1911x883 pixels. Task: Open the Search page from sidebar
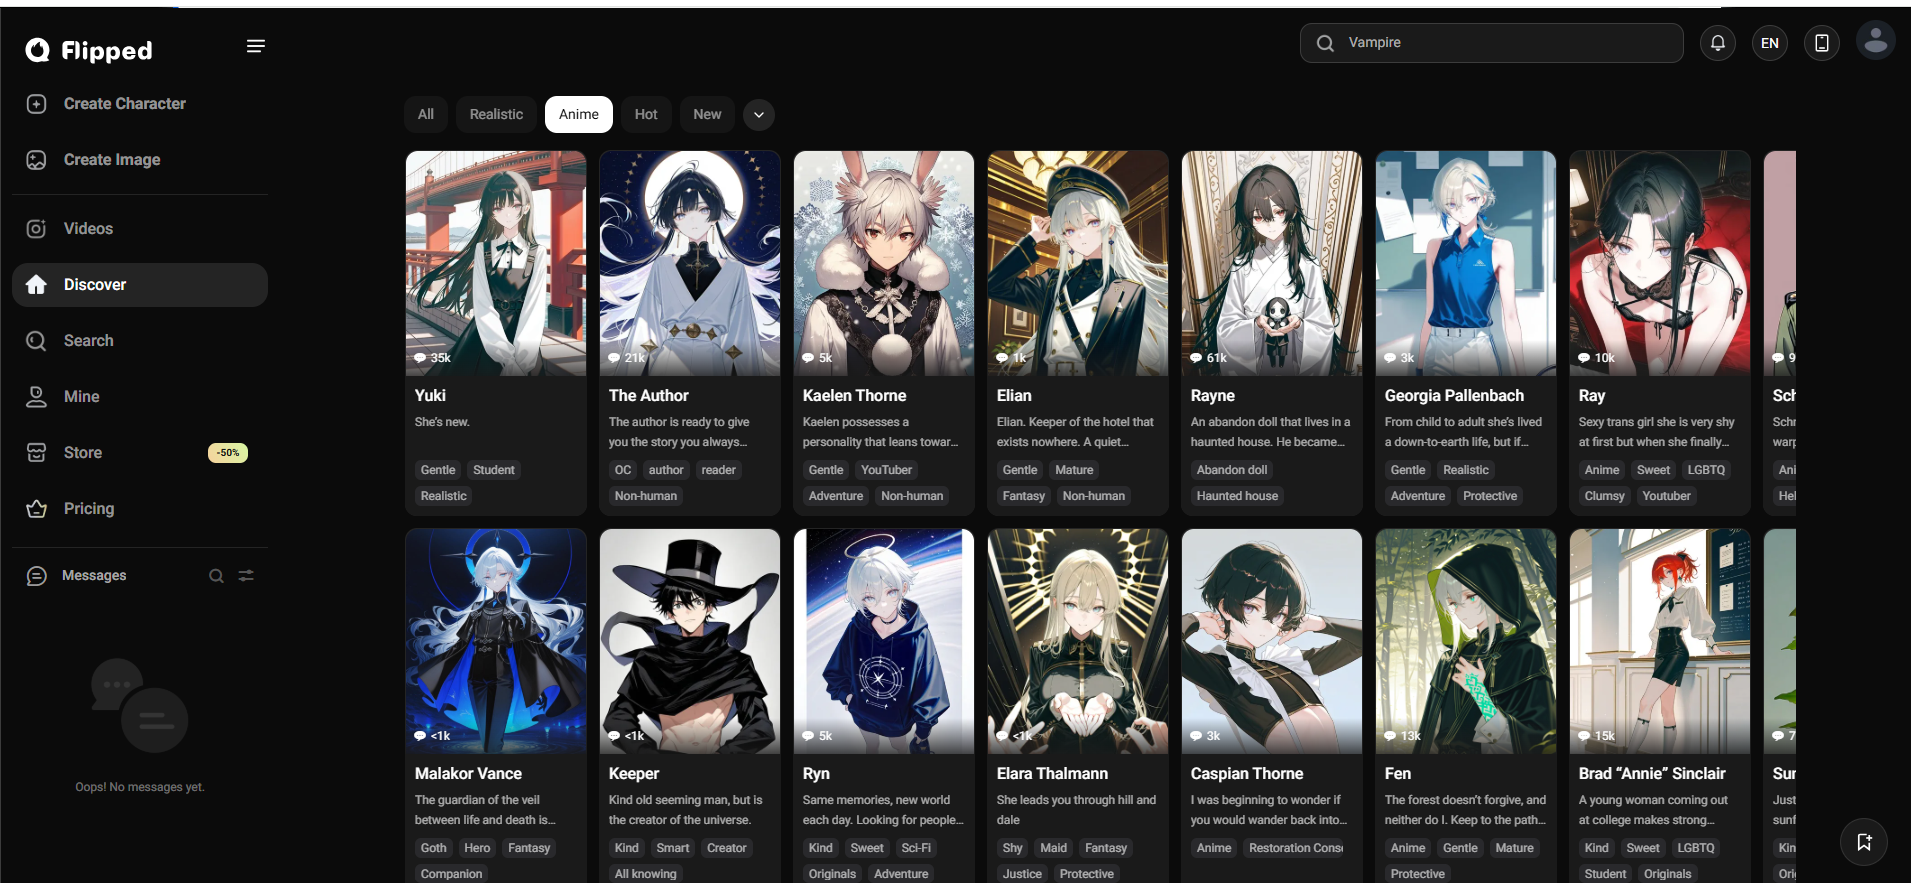[140, 341]
